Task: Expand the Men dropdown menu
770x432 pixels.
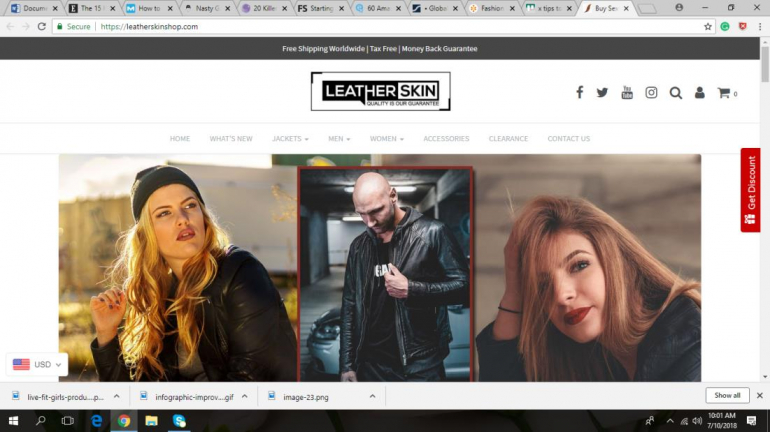Action: click(339, 139)
